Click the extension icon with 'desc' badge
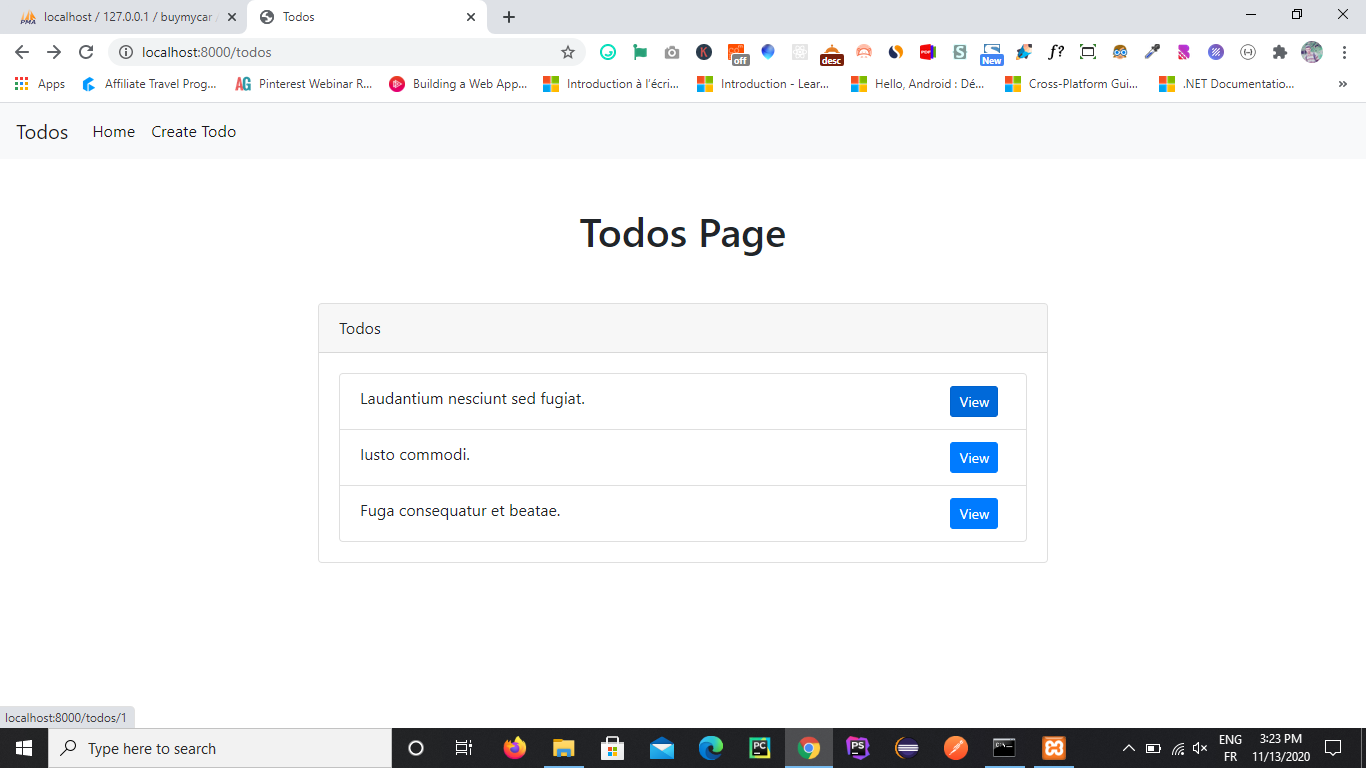Screen dimensions: 1366x768 [x=832, y=54]
